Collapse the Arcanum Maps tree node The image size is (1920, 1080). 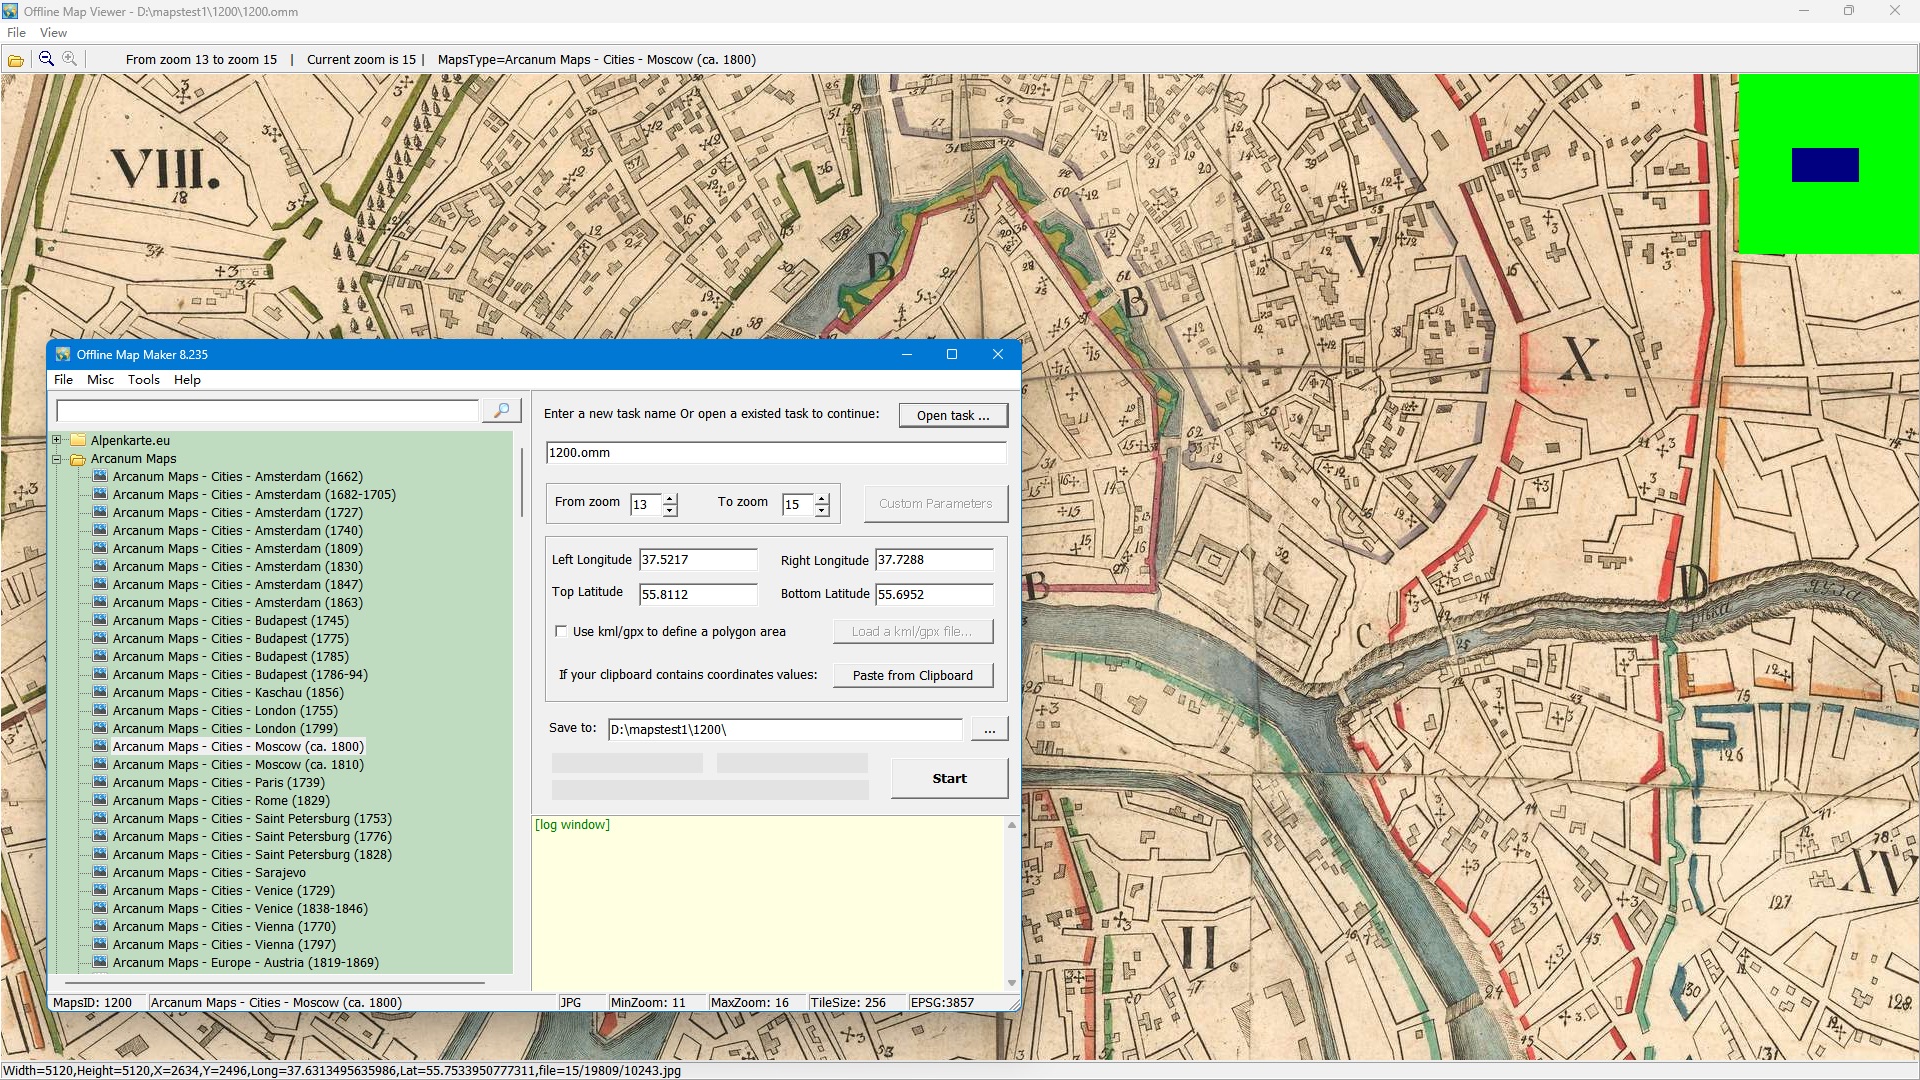pos(57,459)
